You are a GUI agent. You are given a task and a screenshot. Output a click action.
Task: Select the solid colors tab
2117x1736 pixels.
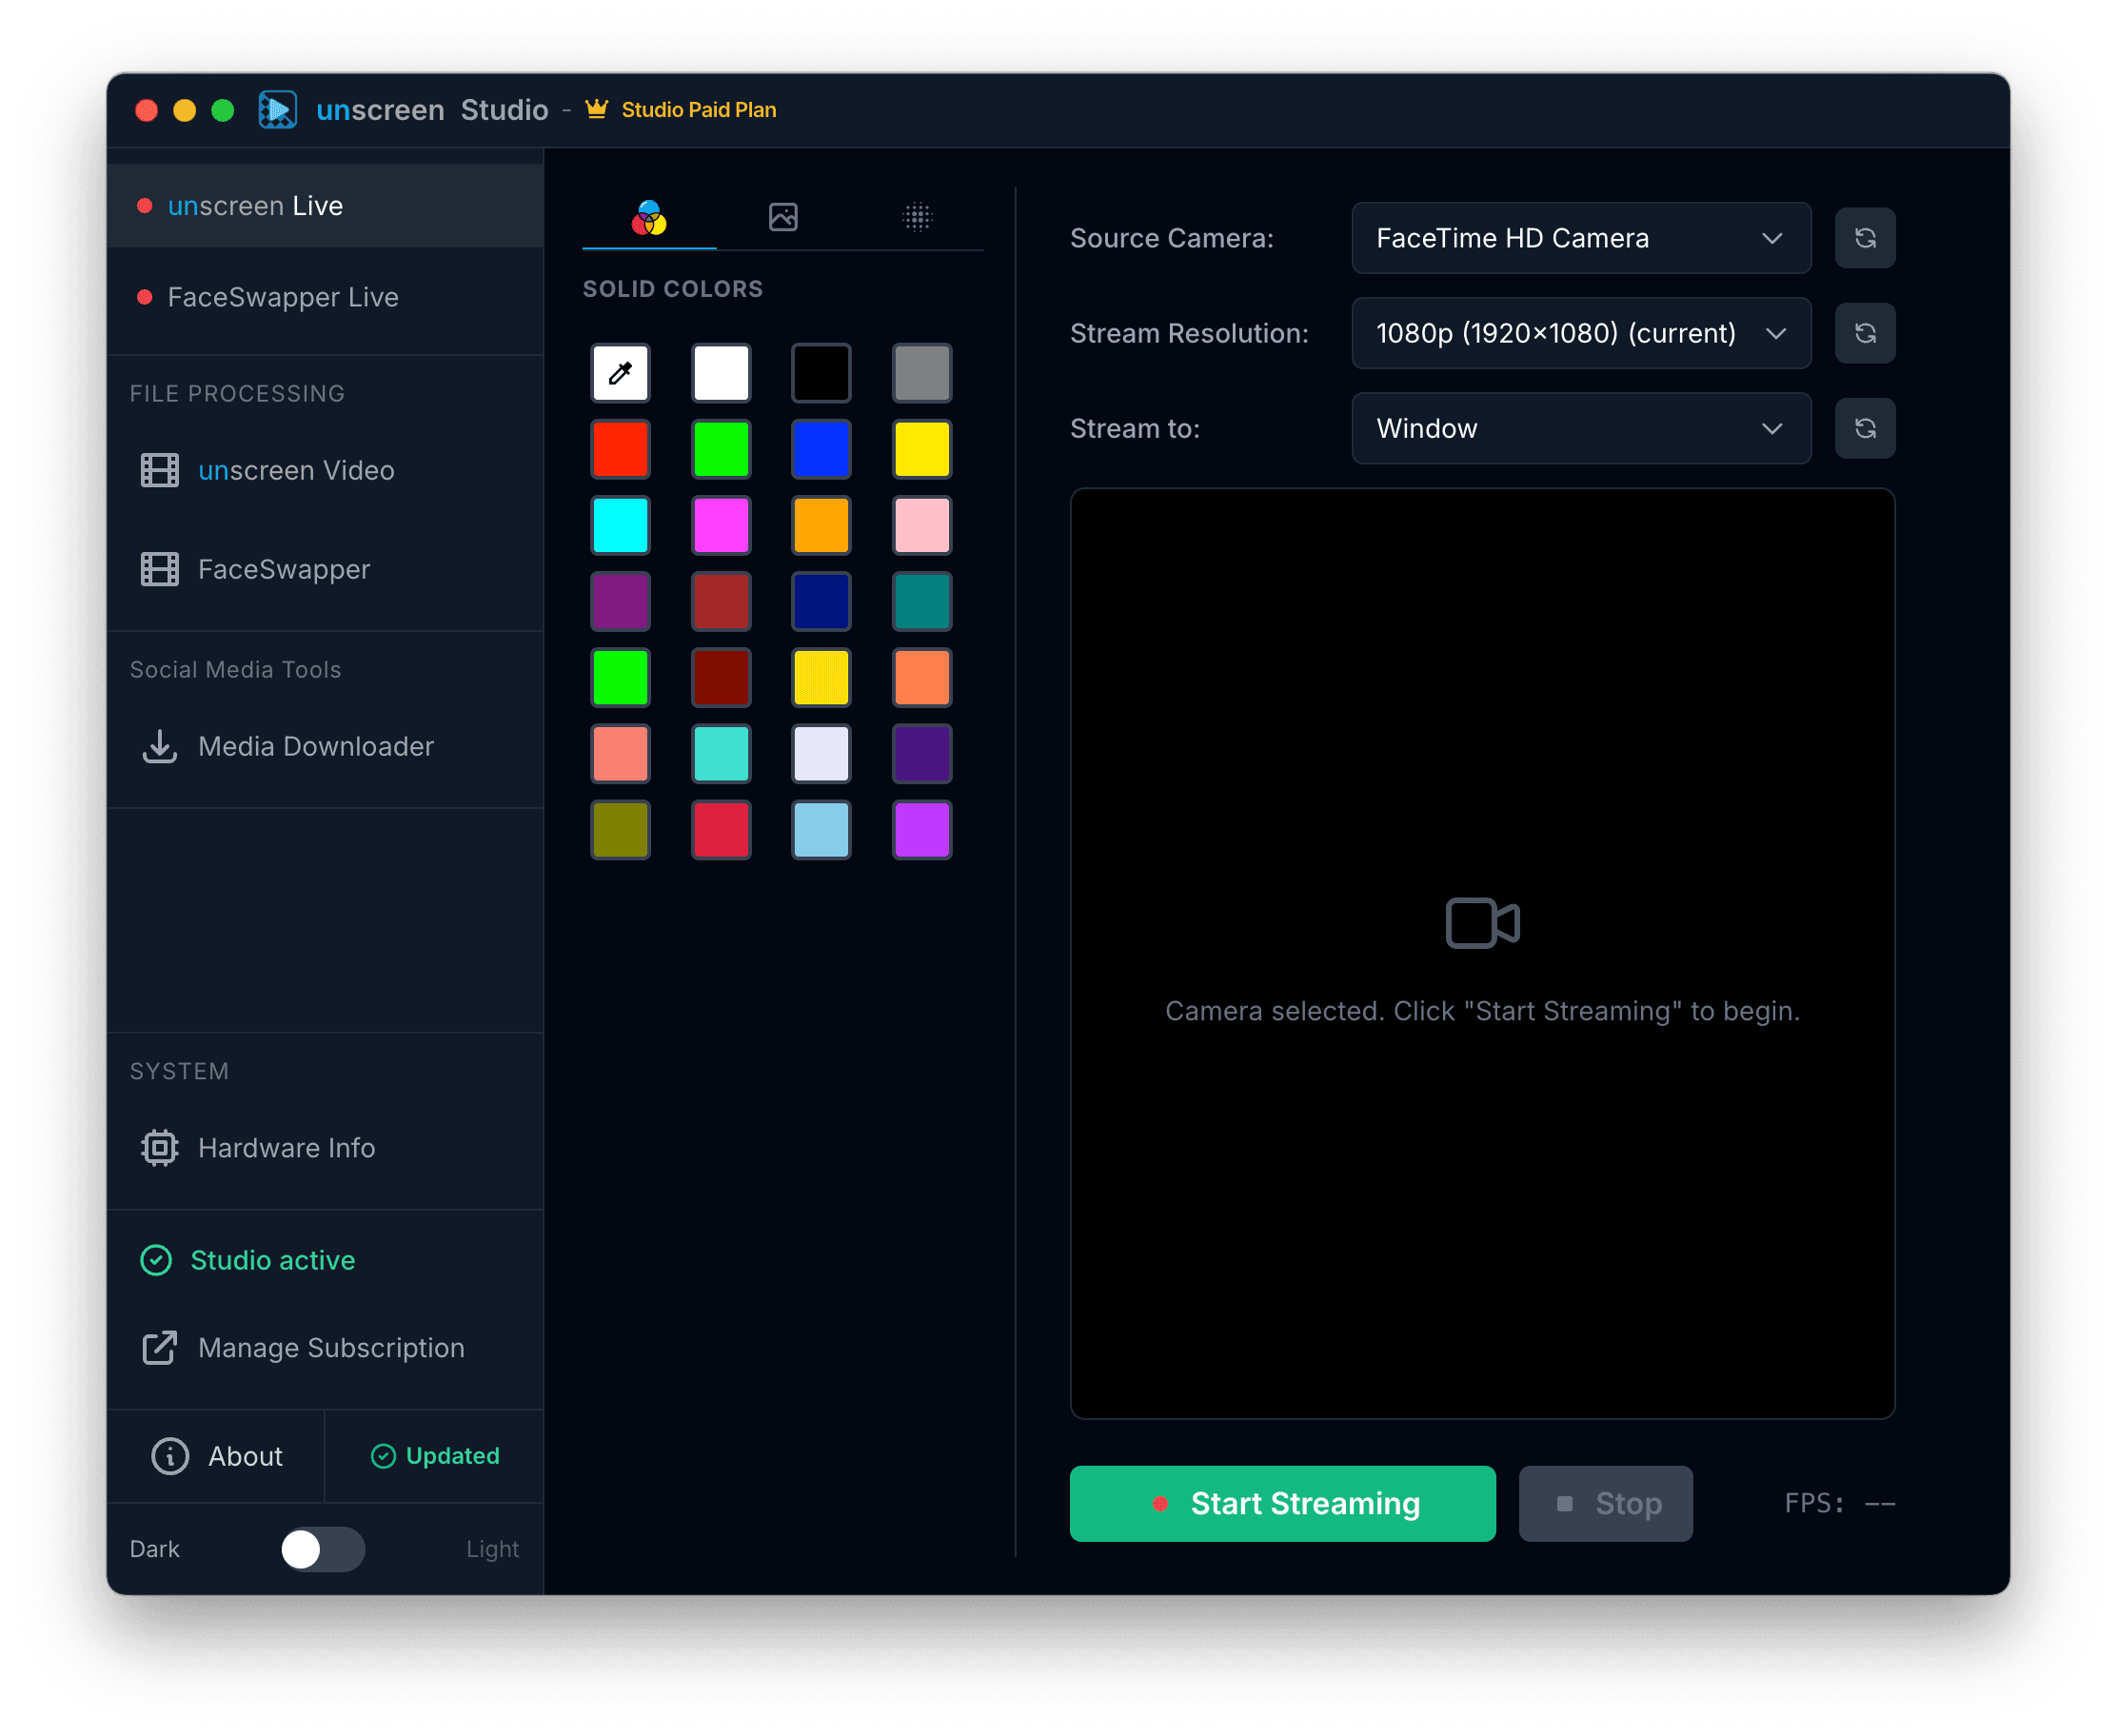point(648,217)
